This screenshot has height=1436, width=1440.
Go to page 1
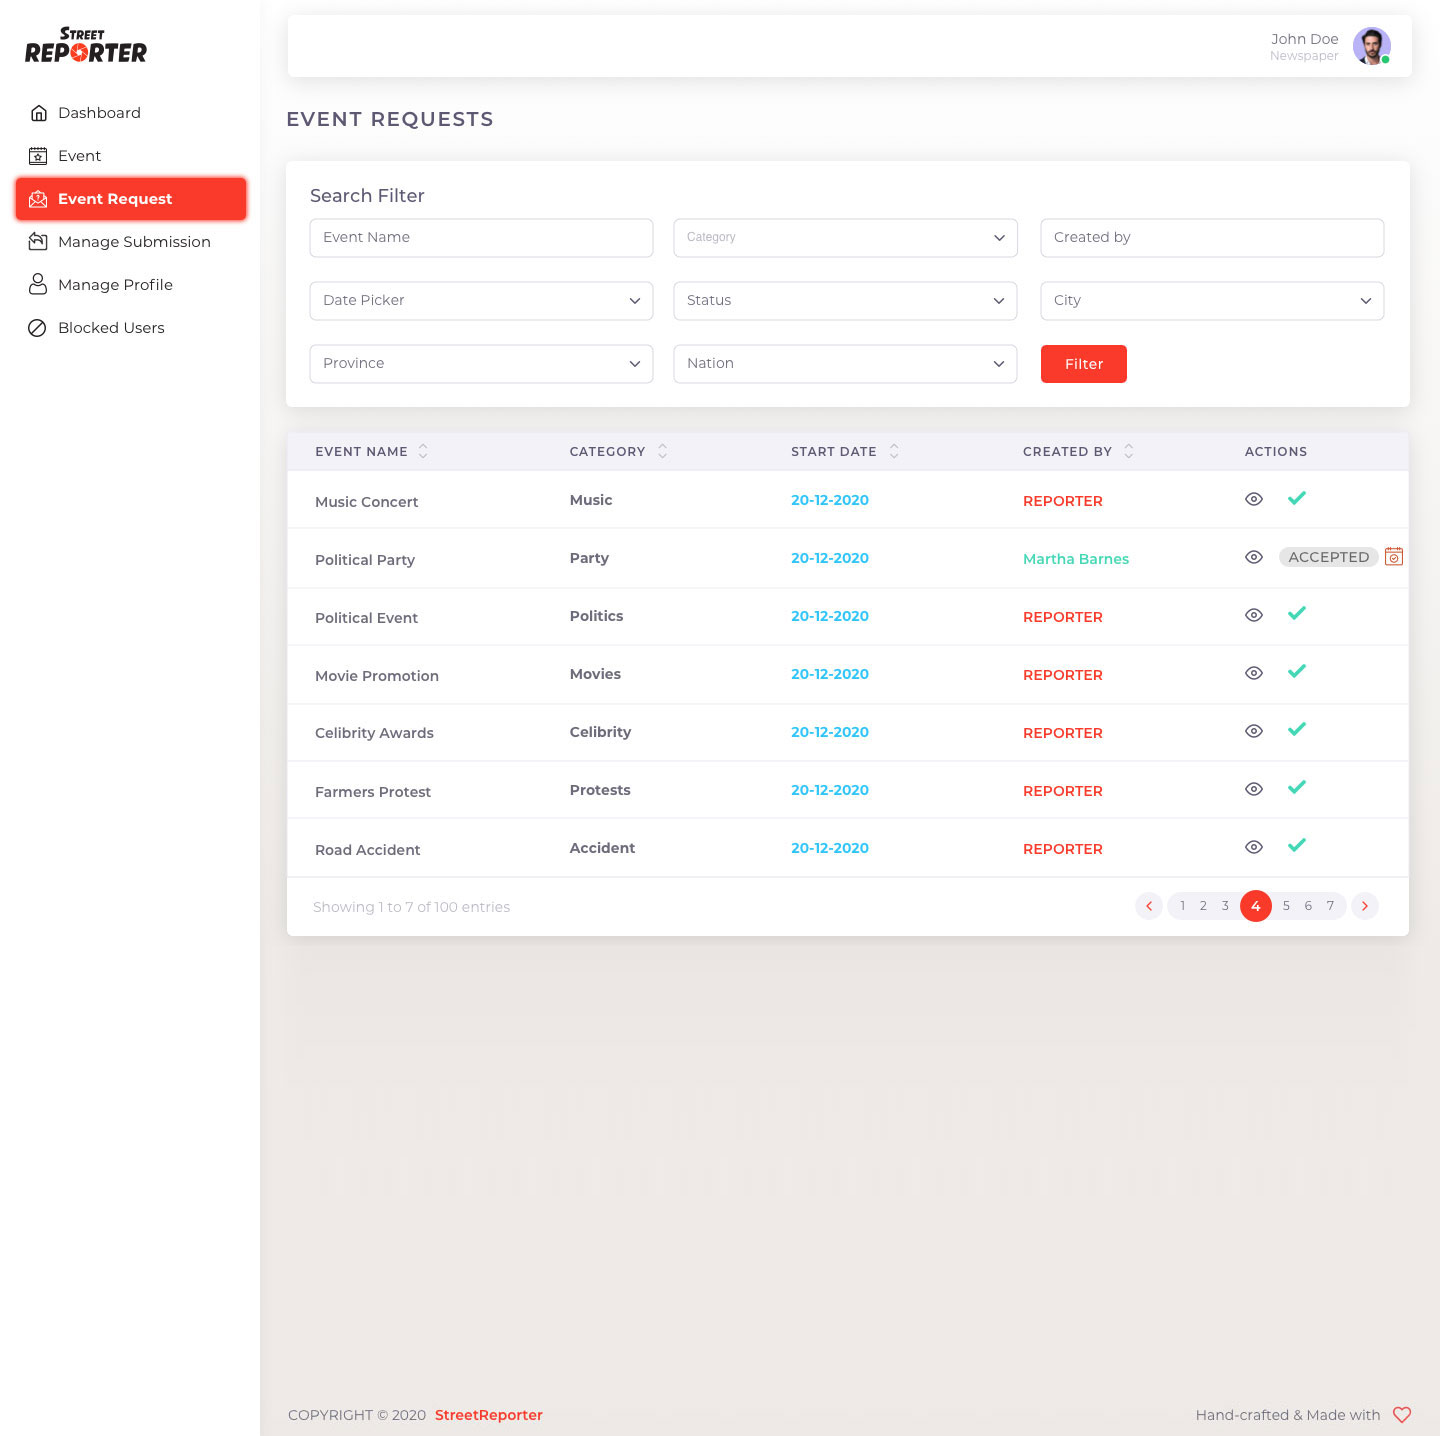click(1182, 906)
